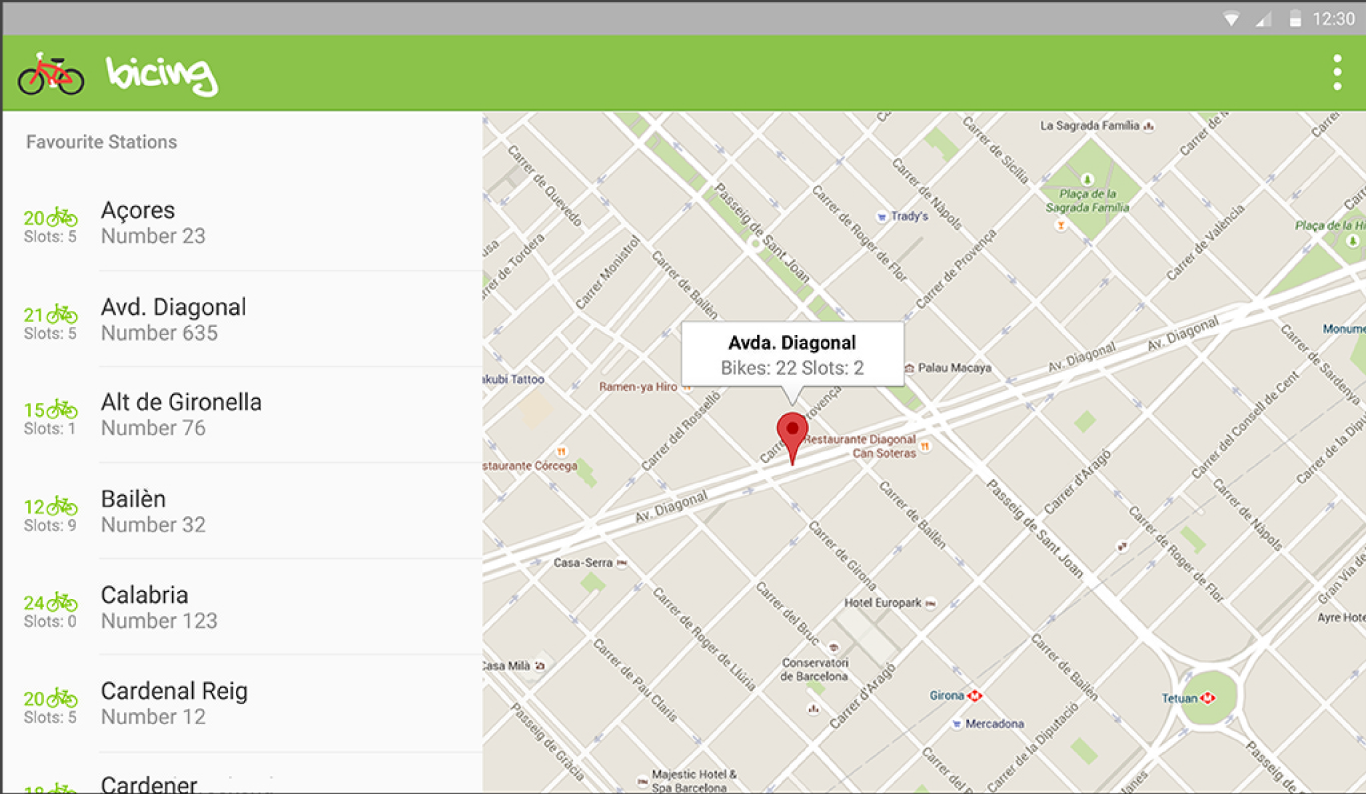
Task: Tap 'Number 76' under Alt de Gironella
Action: pos(153,428)
